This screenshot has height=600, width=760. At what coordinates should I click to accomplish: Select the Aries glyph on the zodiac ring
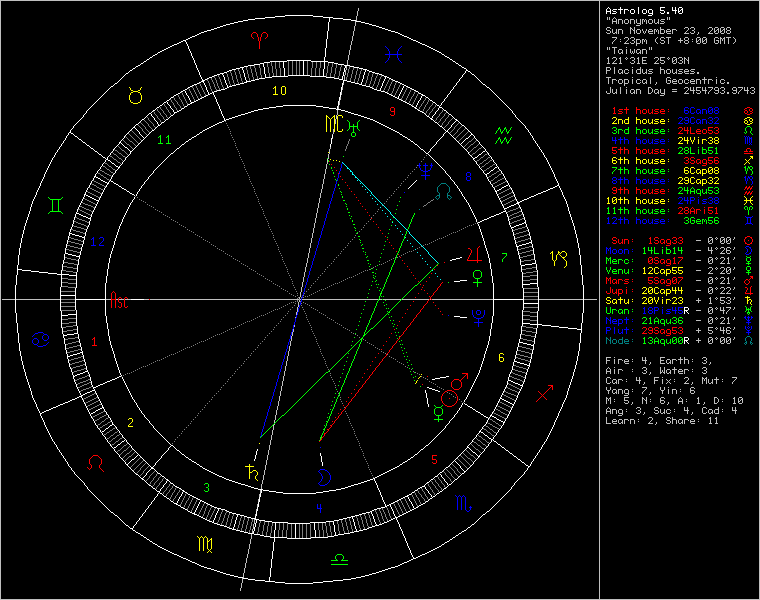(259, 39)
